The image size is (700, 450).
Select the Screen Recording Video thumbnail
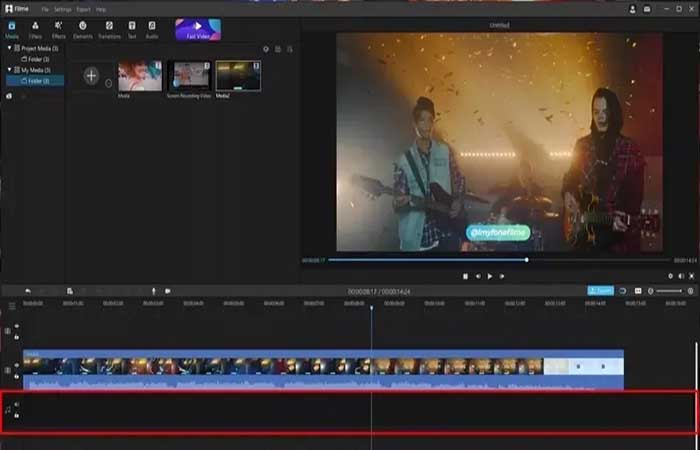pyautogui.click(x=189, y=76)
